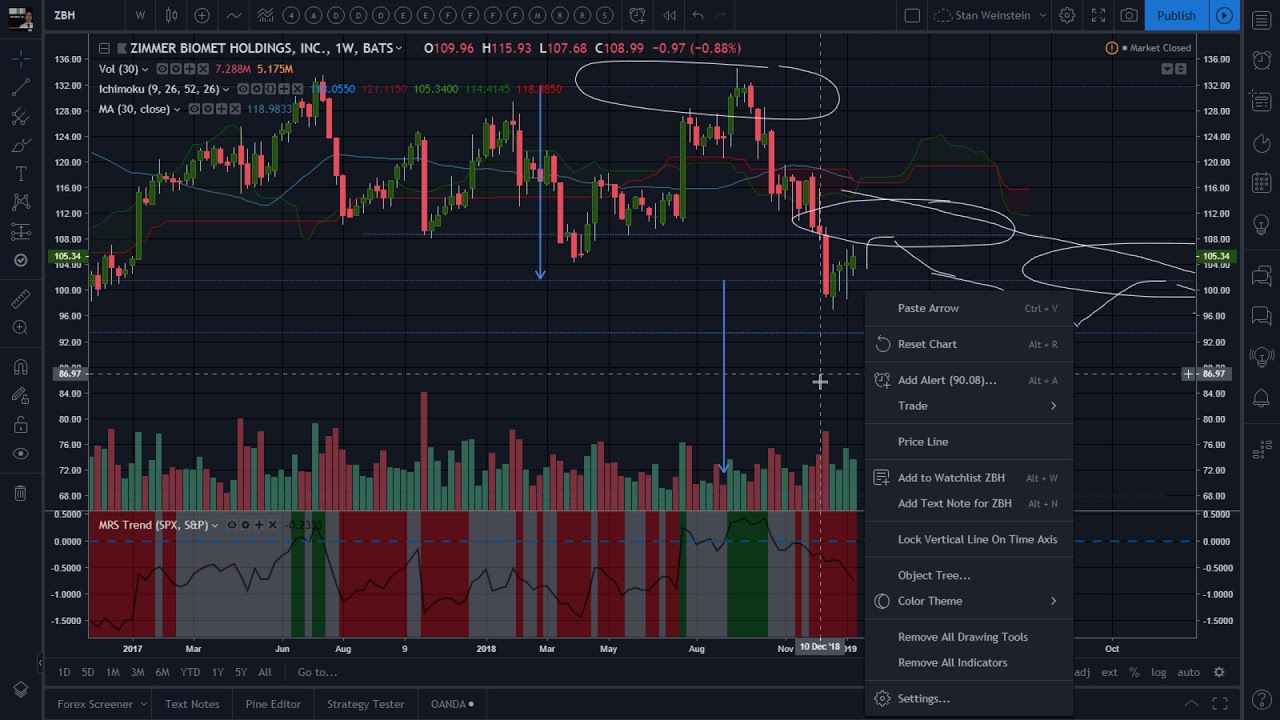Toggle magnet mode for drawings
The height and width of the screenshot is (720, 1280).
[20, 367]
